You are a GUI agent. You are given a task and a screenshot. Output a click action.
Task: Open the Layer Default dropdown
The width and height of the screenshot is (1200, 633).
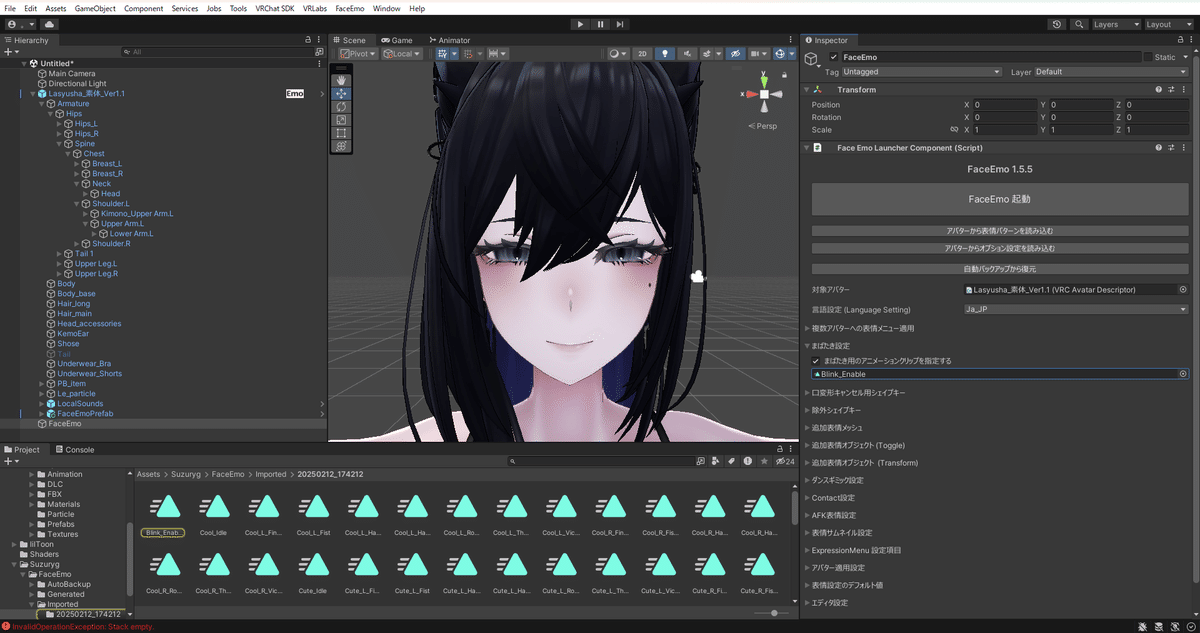click(x=1111, y=72)
